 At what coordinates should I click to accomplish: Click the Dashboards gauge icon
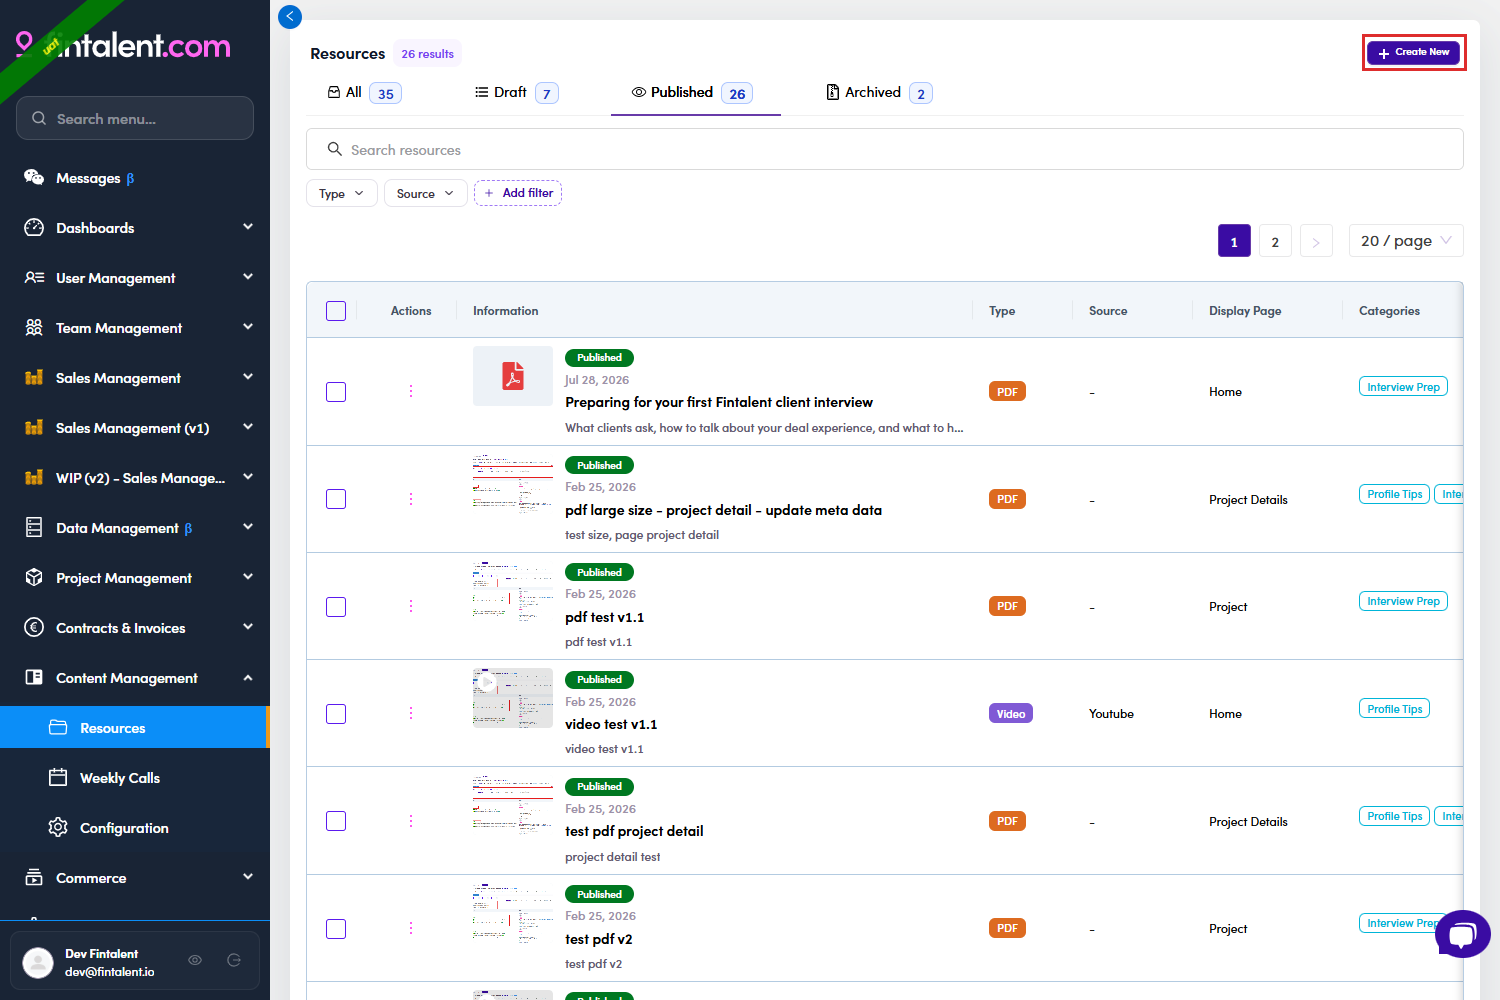click(34, 227)
